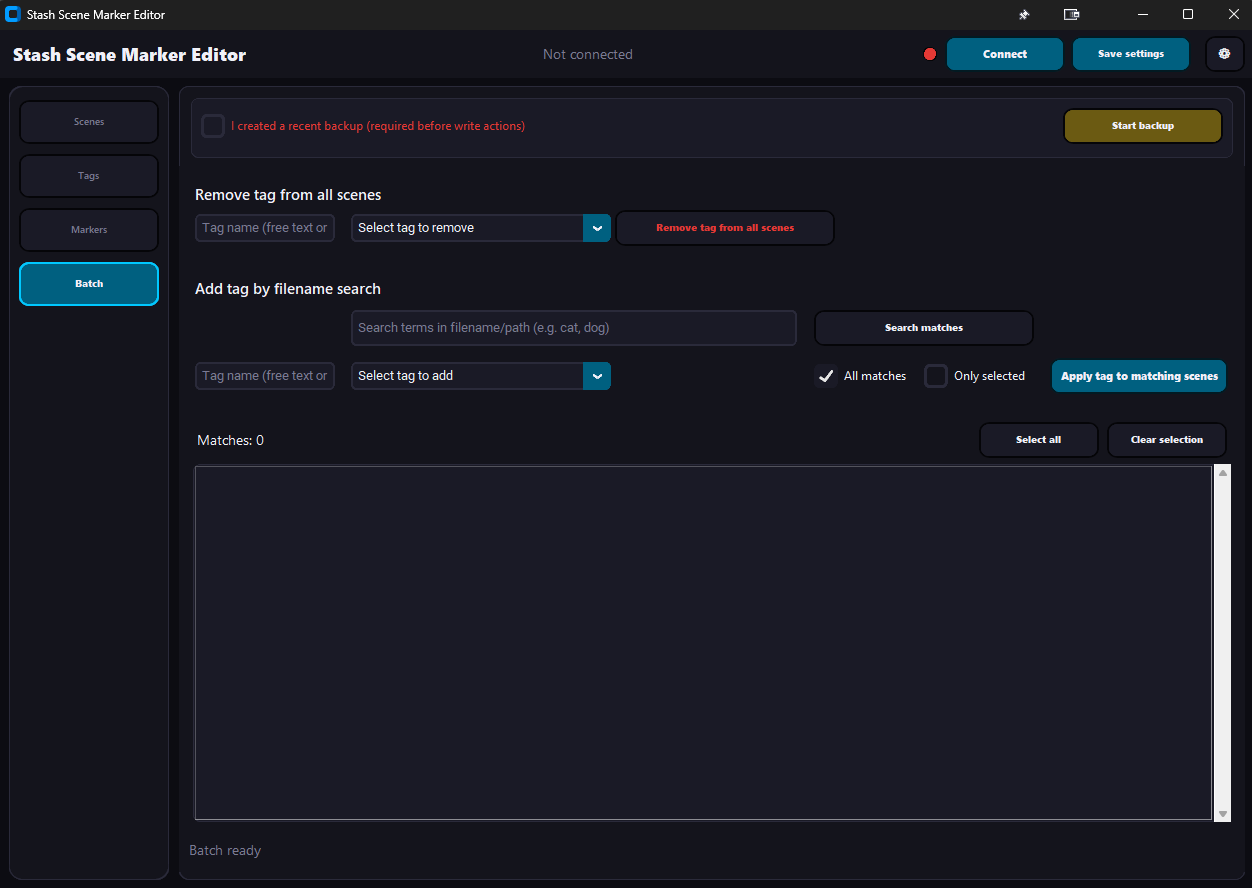Click the scrollbar up arrow in matches list
Viewport: 1252px width, 888px height.
tap(1222, 473)
